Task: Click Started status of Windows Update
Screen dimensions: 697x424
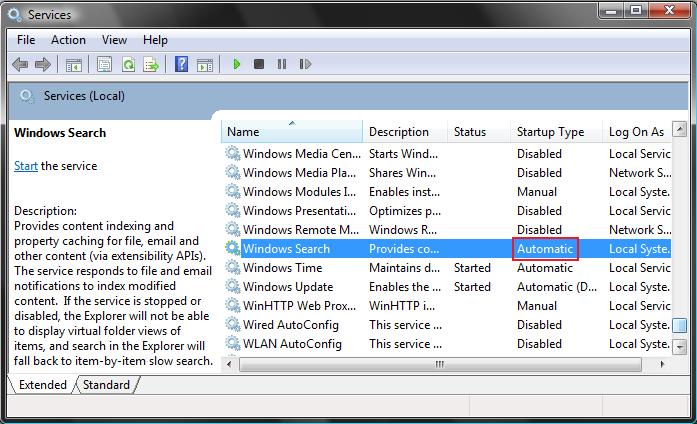Action: coord(472,287)
